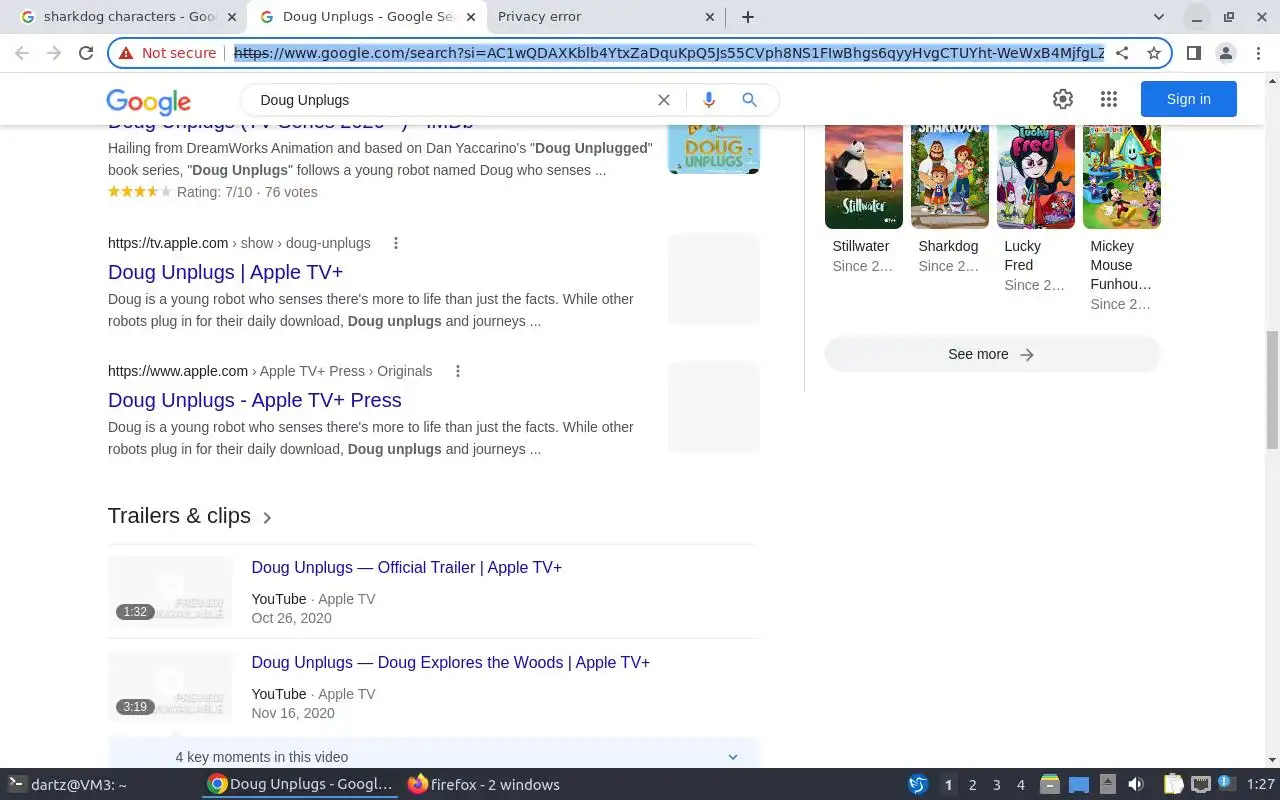Viewport: 1280px width, 800px height.
Task: Click the browser address bar URL
Action: coord(668,53)
